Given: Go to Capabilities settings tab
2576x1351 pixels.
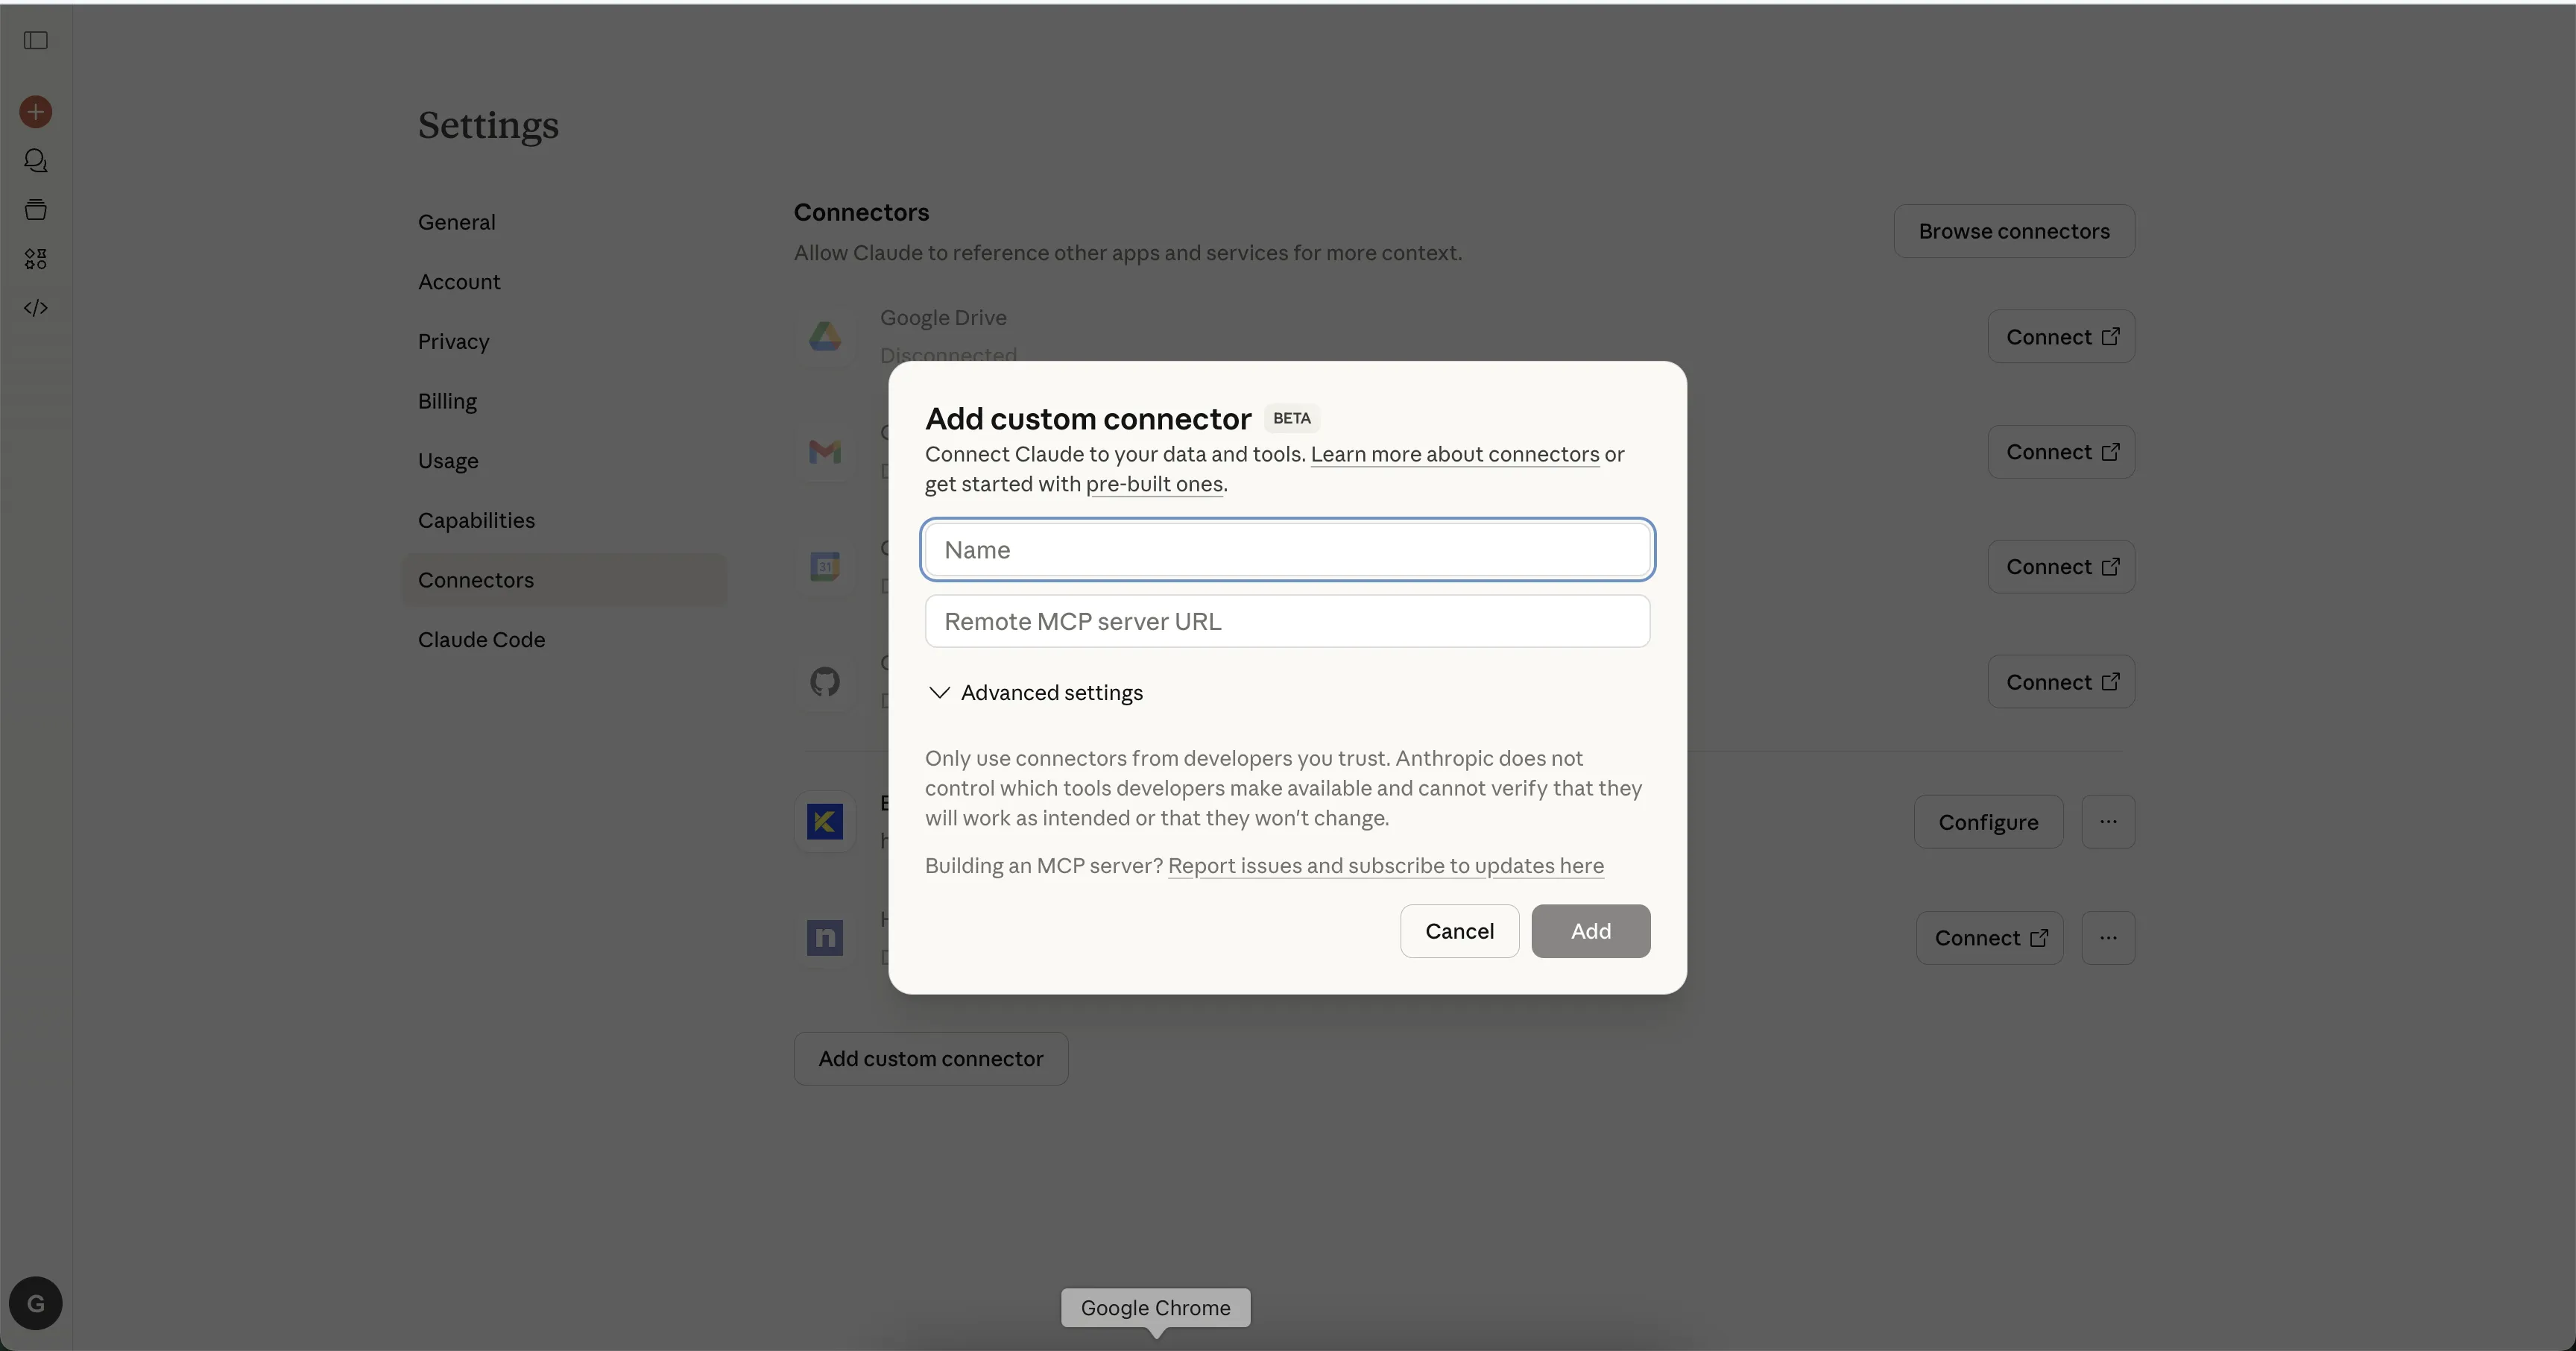Looking at the screenshot, I should pyautogui.click(x=476, y=520).
